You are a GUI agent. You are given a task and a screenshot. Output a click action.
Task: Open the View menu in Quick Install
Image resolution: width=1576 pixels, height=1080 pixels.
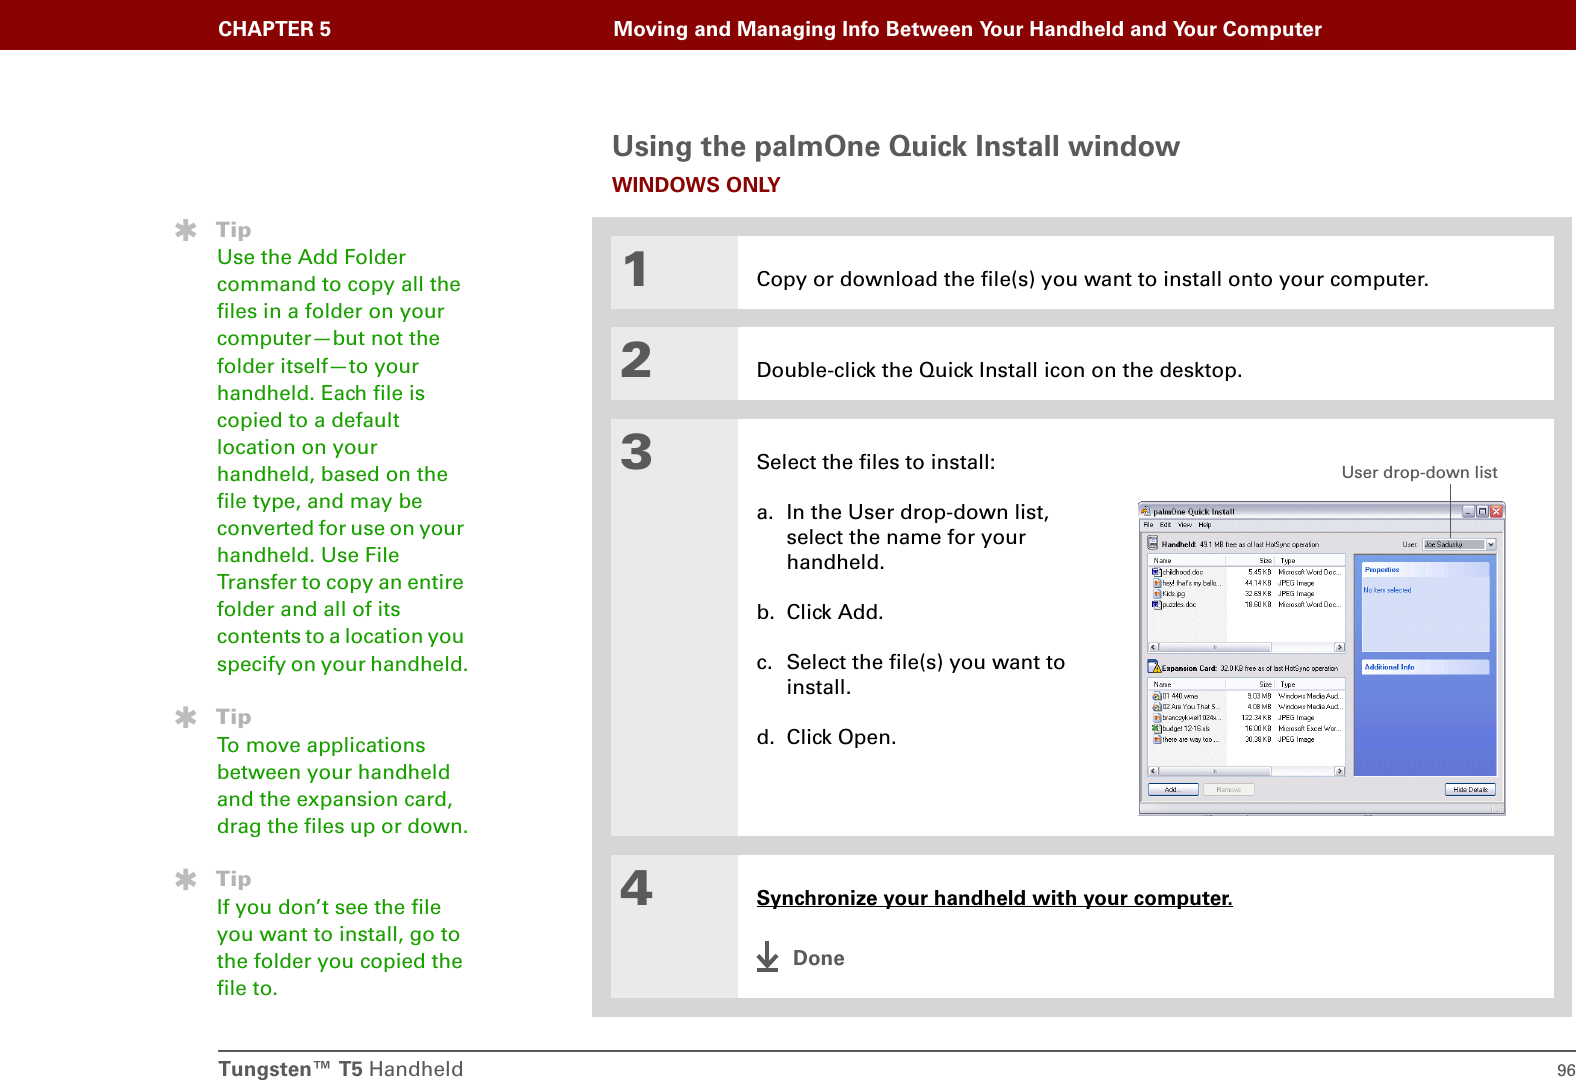pos(1185,525)
